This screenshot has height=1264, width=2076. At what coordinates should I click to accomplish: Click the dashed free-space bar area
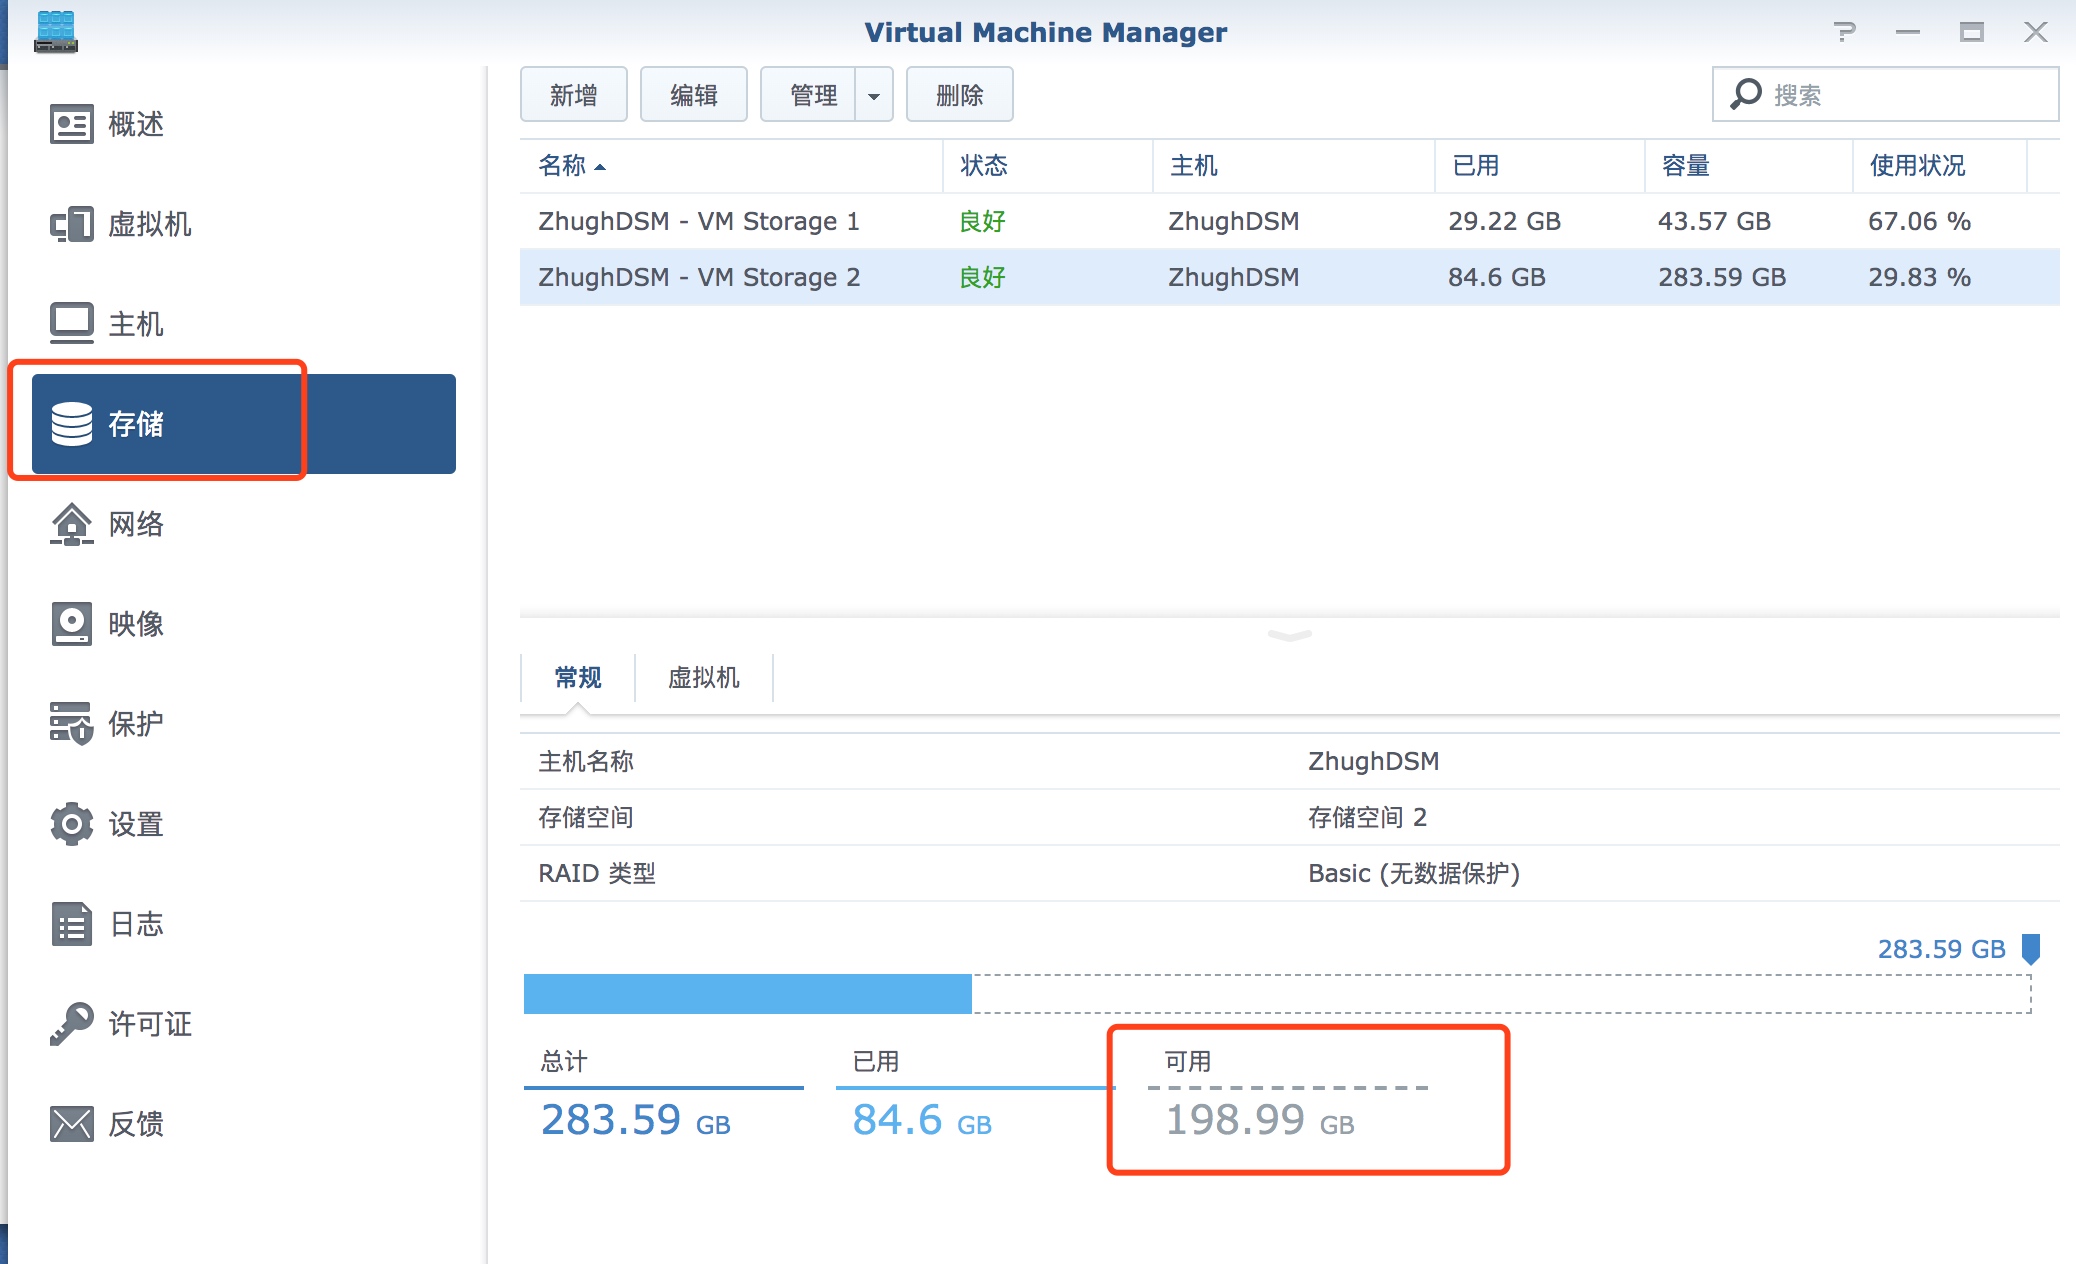click(1502, 994)
